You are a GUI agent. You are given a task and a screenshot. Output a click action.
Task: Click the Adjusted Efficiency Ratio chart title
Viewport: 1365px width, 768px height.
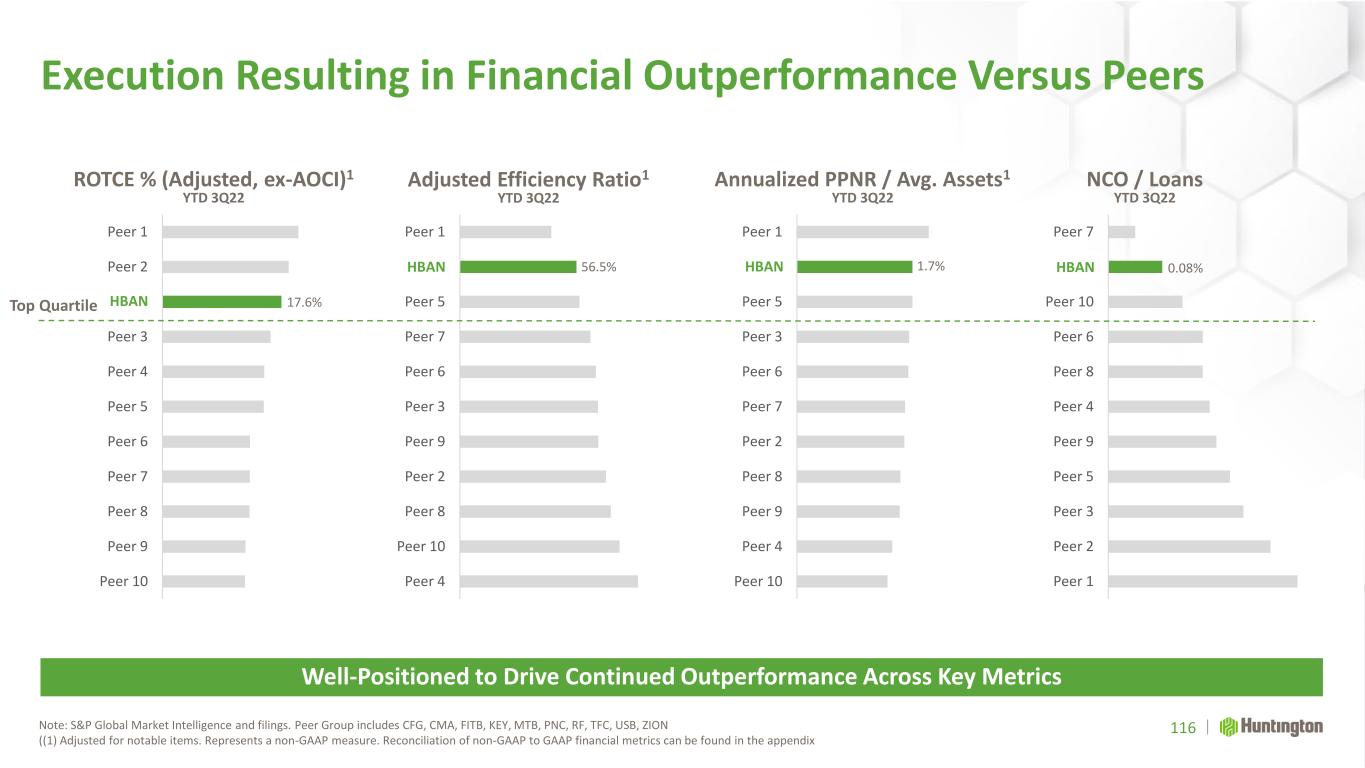coord(530,179)
